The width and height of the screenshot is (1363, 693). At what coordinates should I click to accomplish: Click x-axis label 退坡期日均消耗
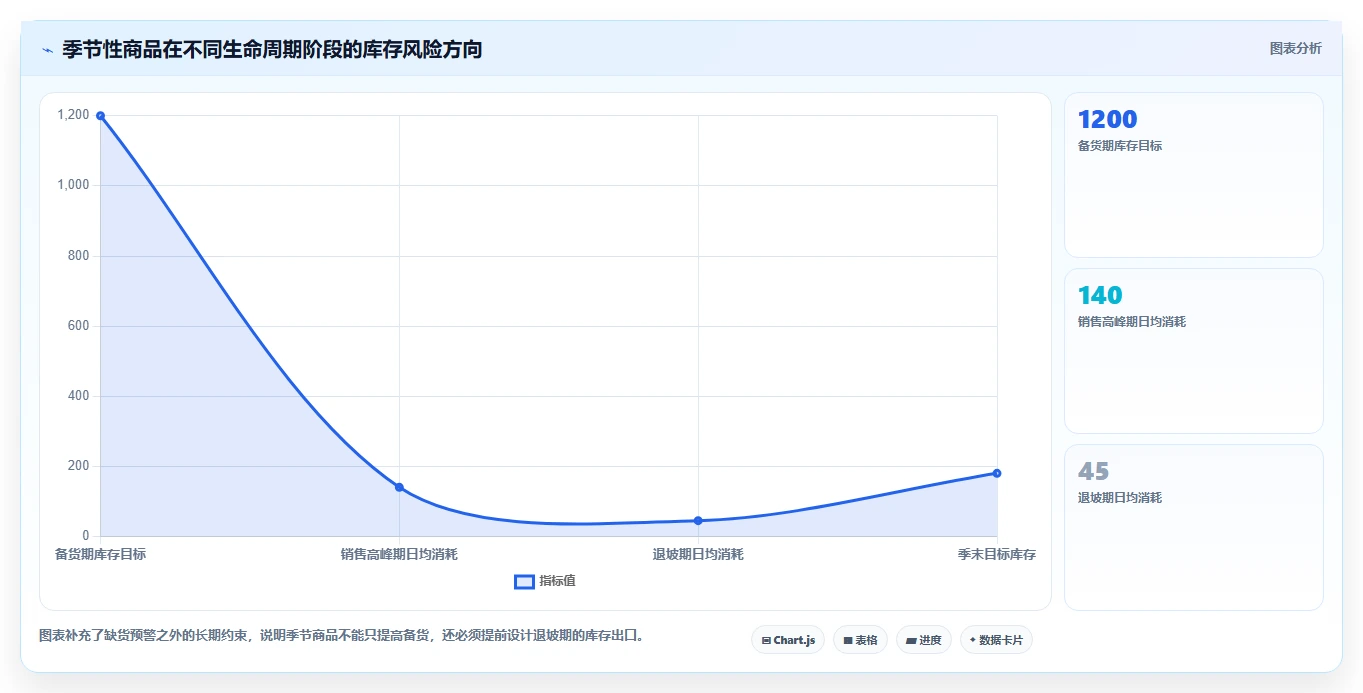pos(698,554)
